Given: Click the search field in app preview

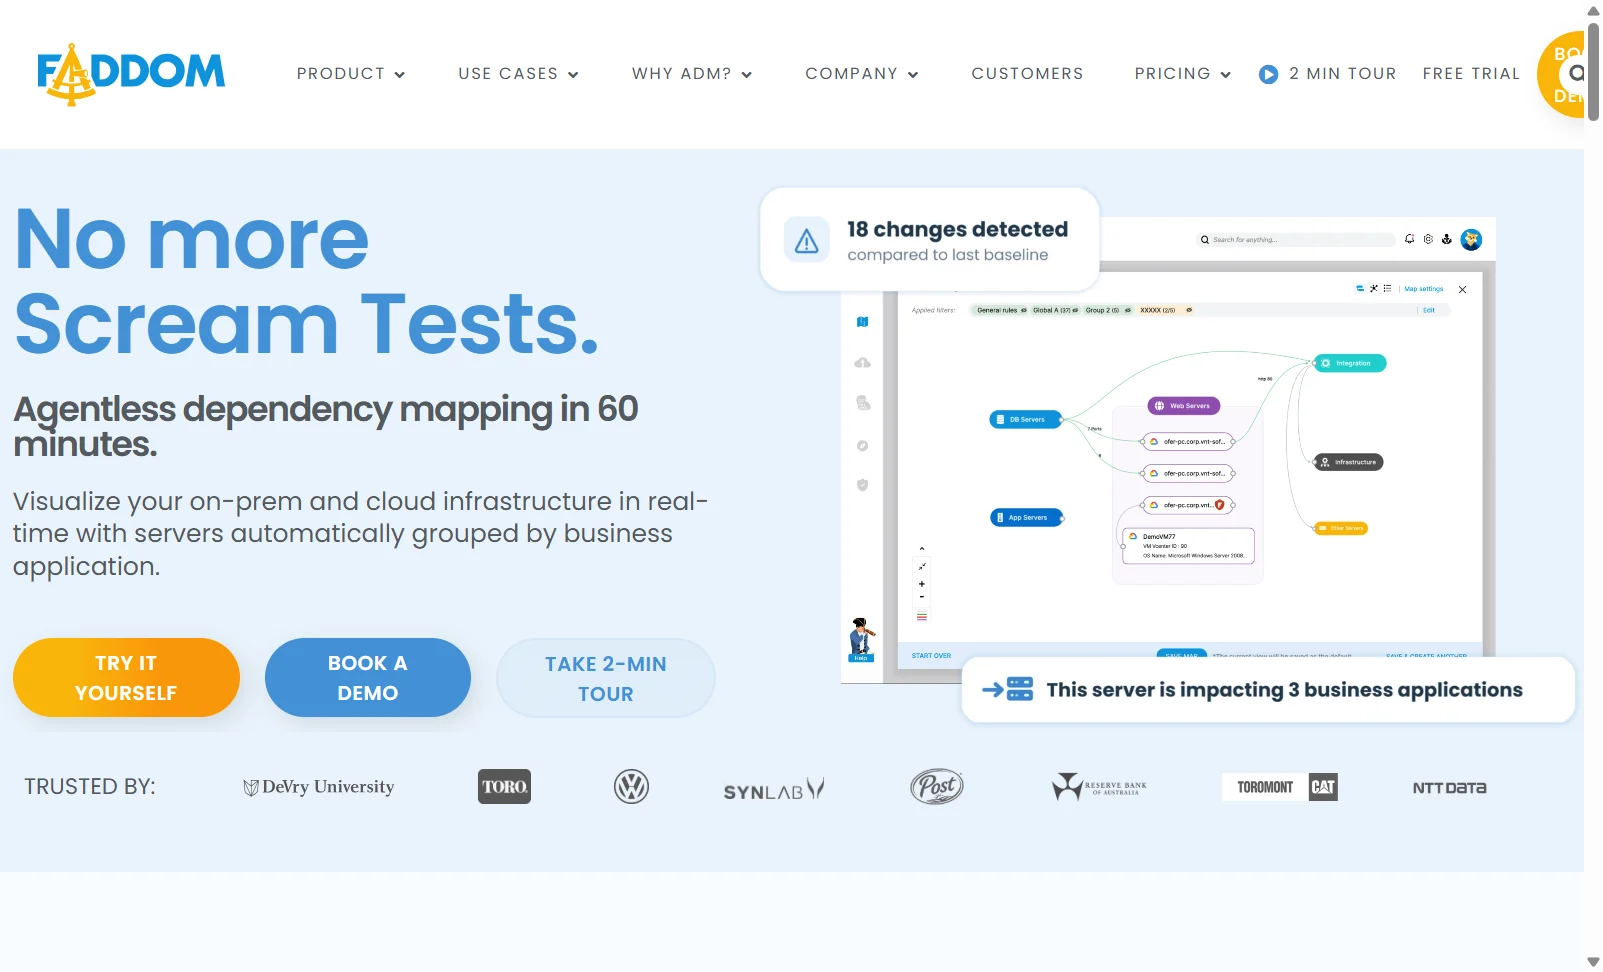Looking at the screenshot, I should pyautogui.click(x=1296, y=240).
